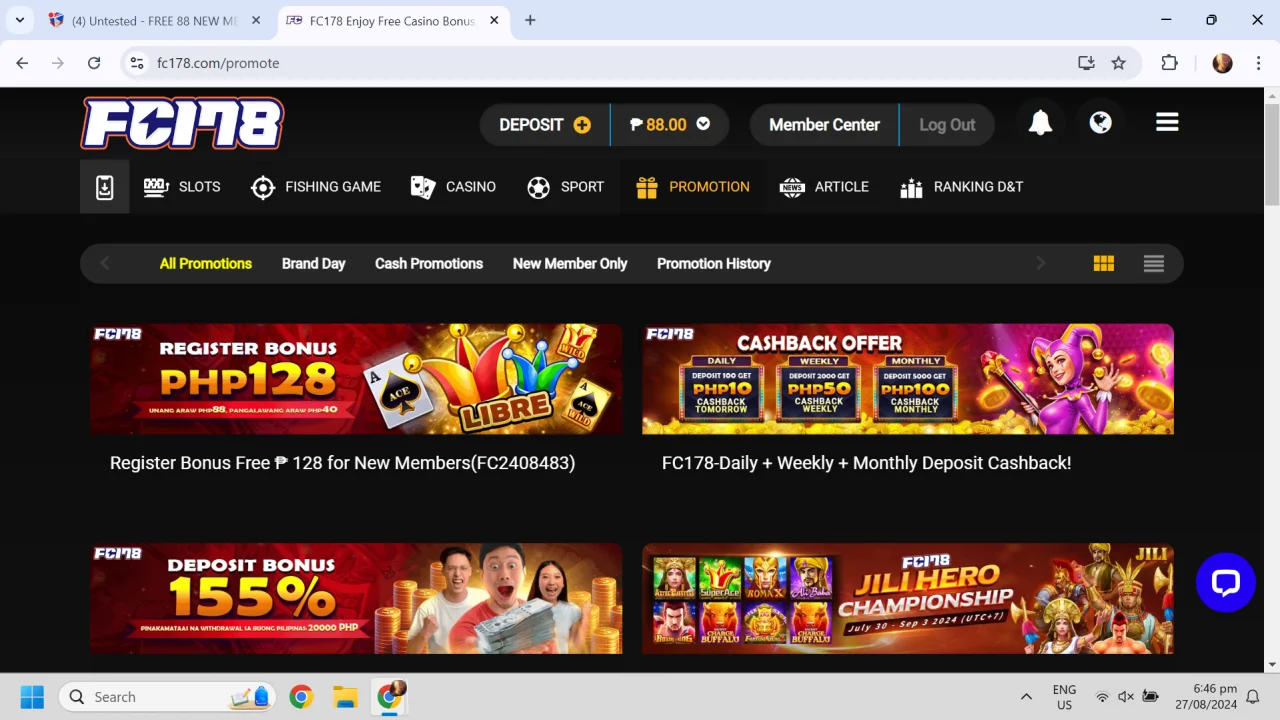Open the Wi-Fi network tray icon
Image resolution: width=1280 pixels, height=720 pixels.
click(1102, 697)
